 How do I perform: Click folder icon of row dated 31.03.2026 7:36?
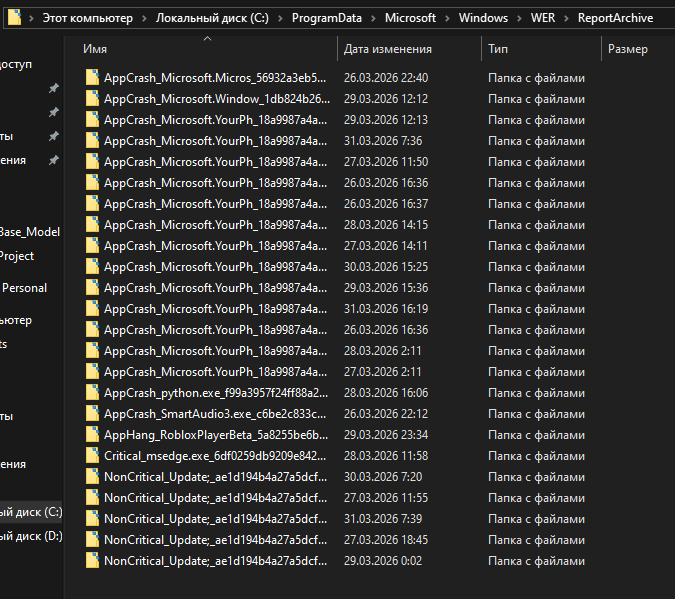point(92,141)
